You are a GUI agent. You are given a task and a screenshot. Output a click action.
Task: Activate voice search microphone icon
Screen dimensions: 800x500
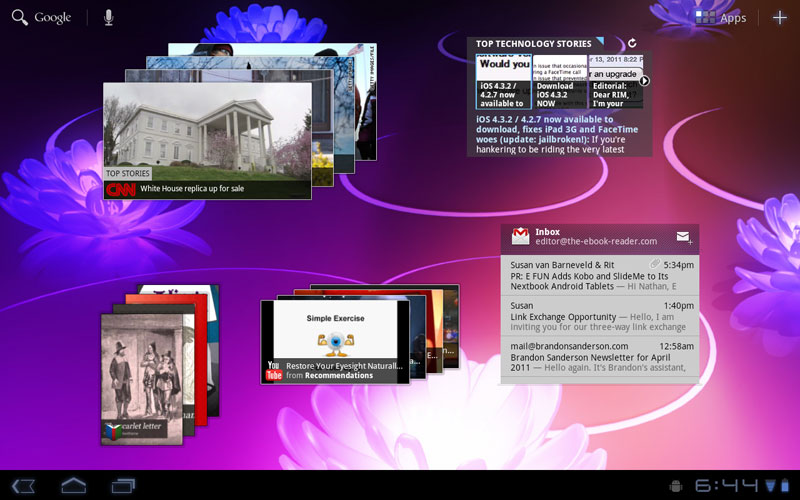point(108,17)
